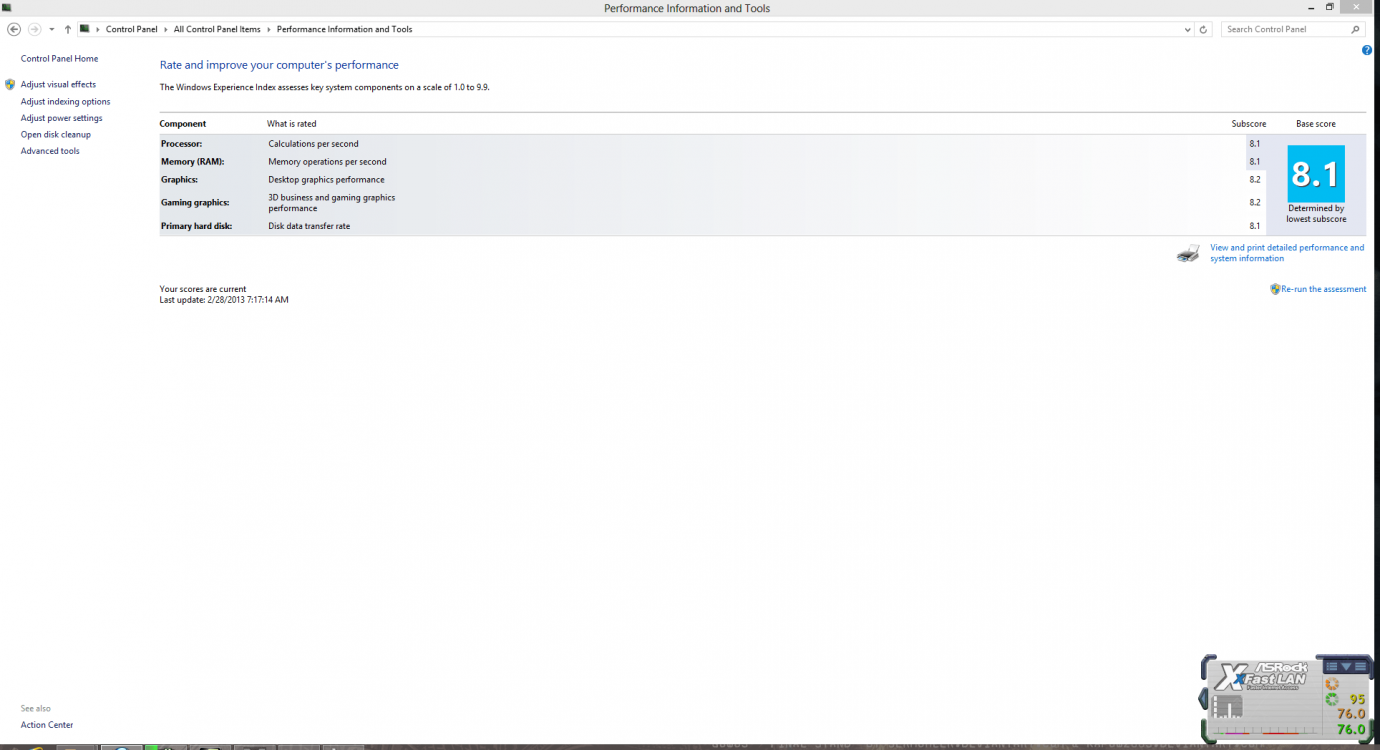Click Re-run the assessment

tap(1323, 289)
